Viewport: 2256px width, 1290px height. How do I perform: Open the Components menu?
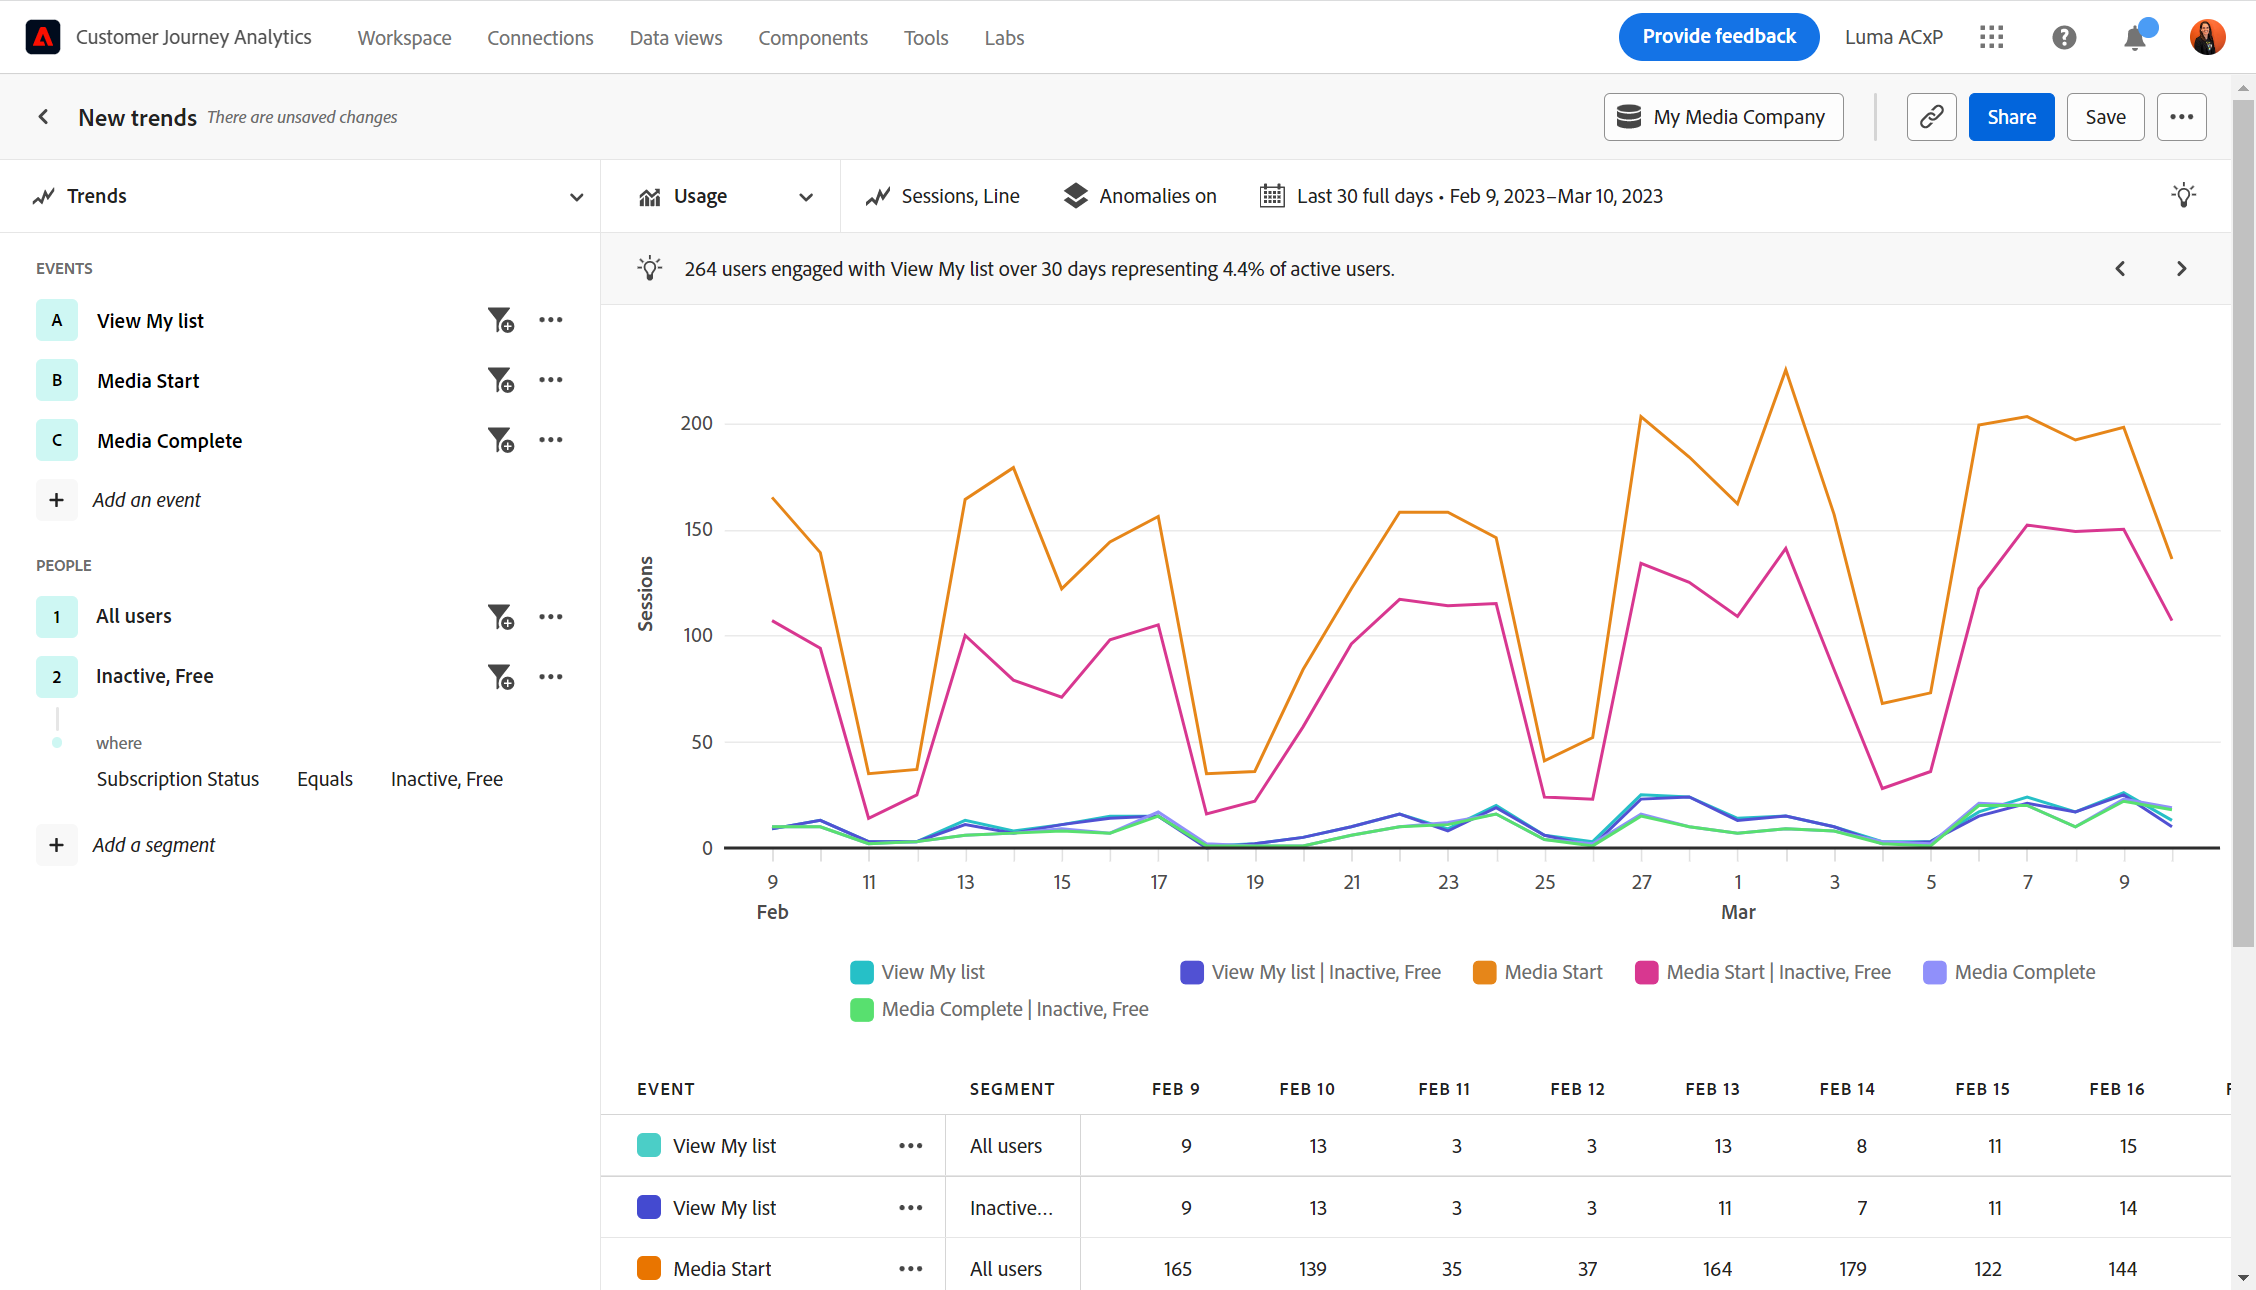point(812,38)
